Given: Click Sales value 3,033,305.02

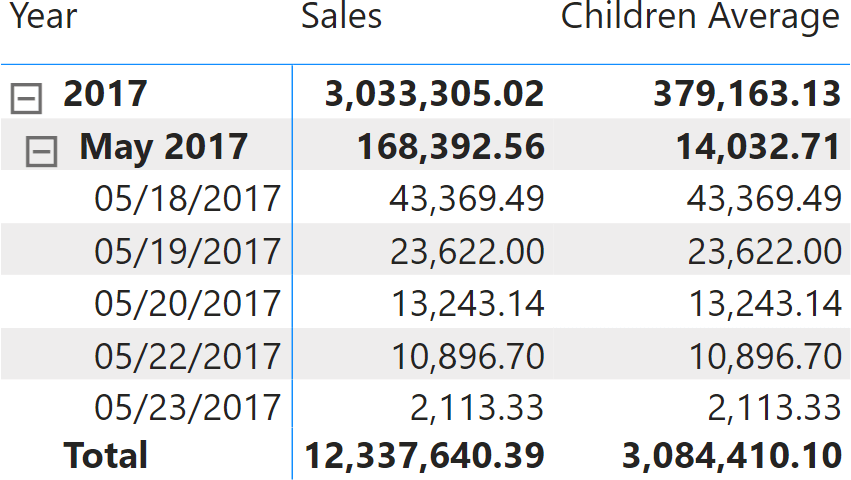Looking at the screenshot, I should (x=434, y=94).
